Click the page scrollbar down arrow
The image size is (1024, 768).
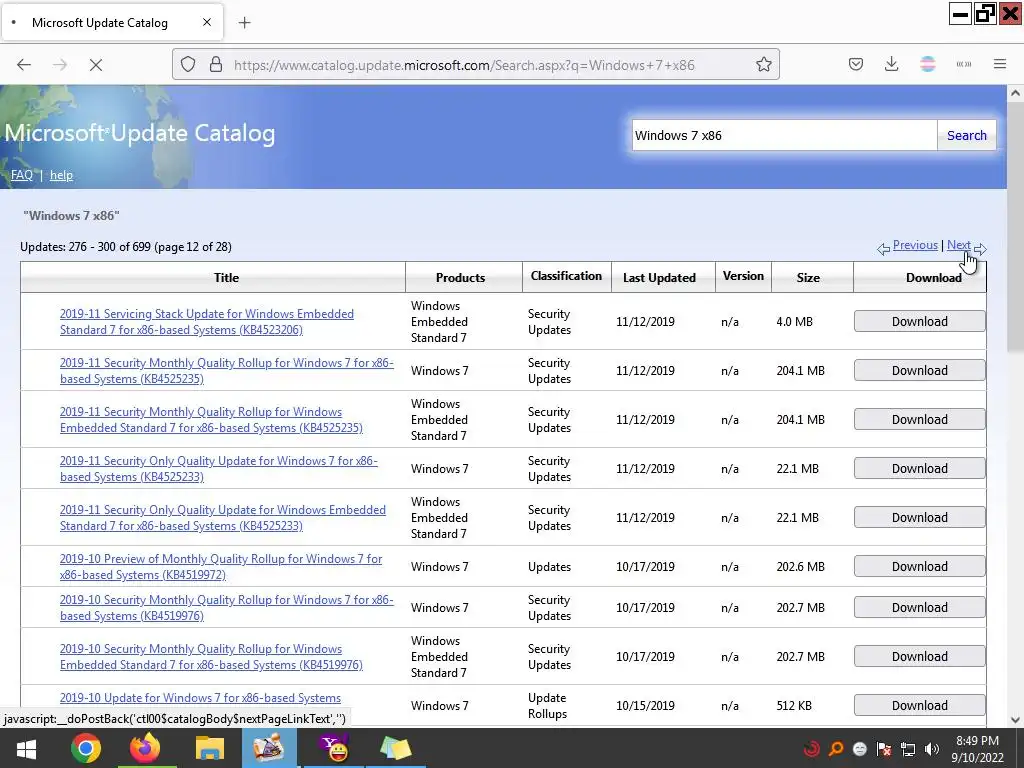tap(1015, 720)
